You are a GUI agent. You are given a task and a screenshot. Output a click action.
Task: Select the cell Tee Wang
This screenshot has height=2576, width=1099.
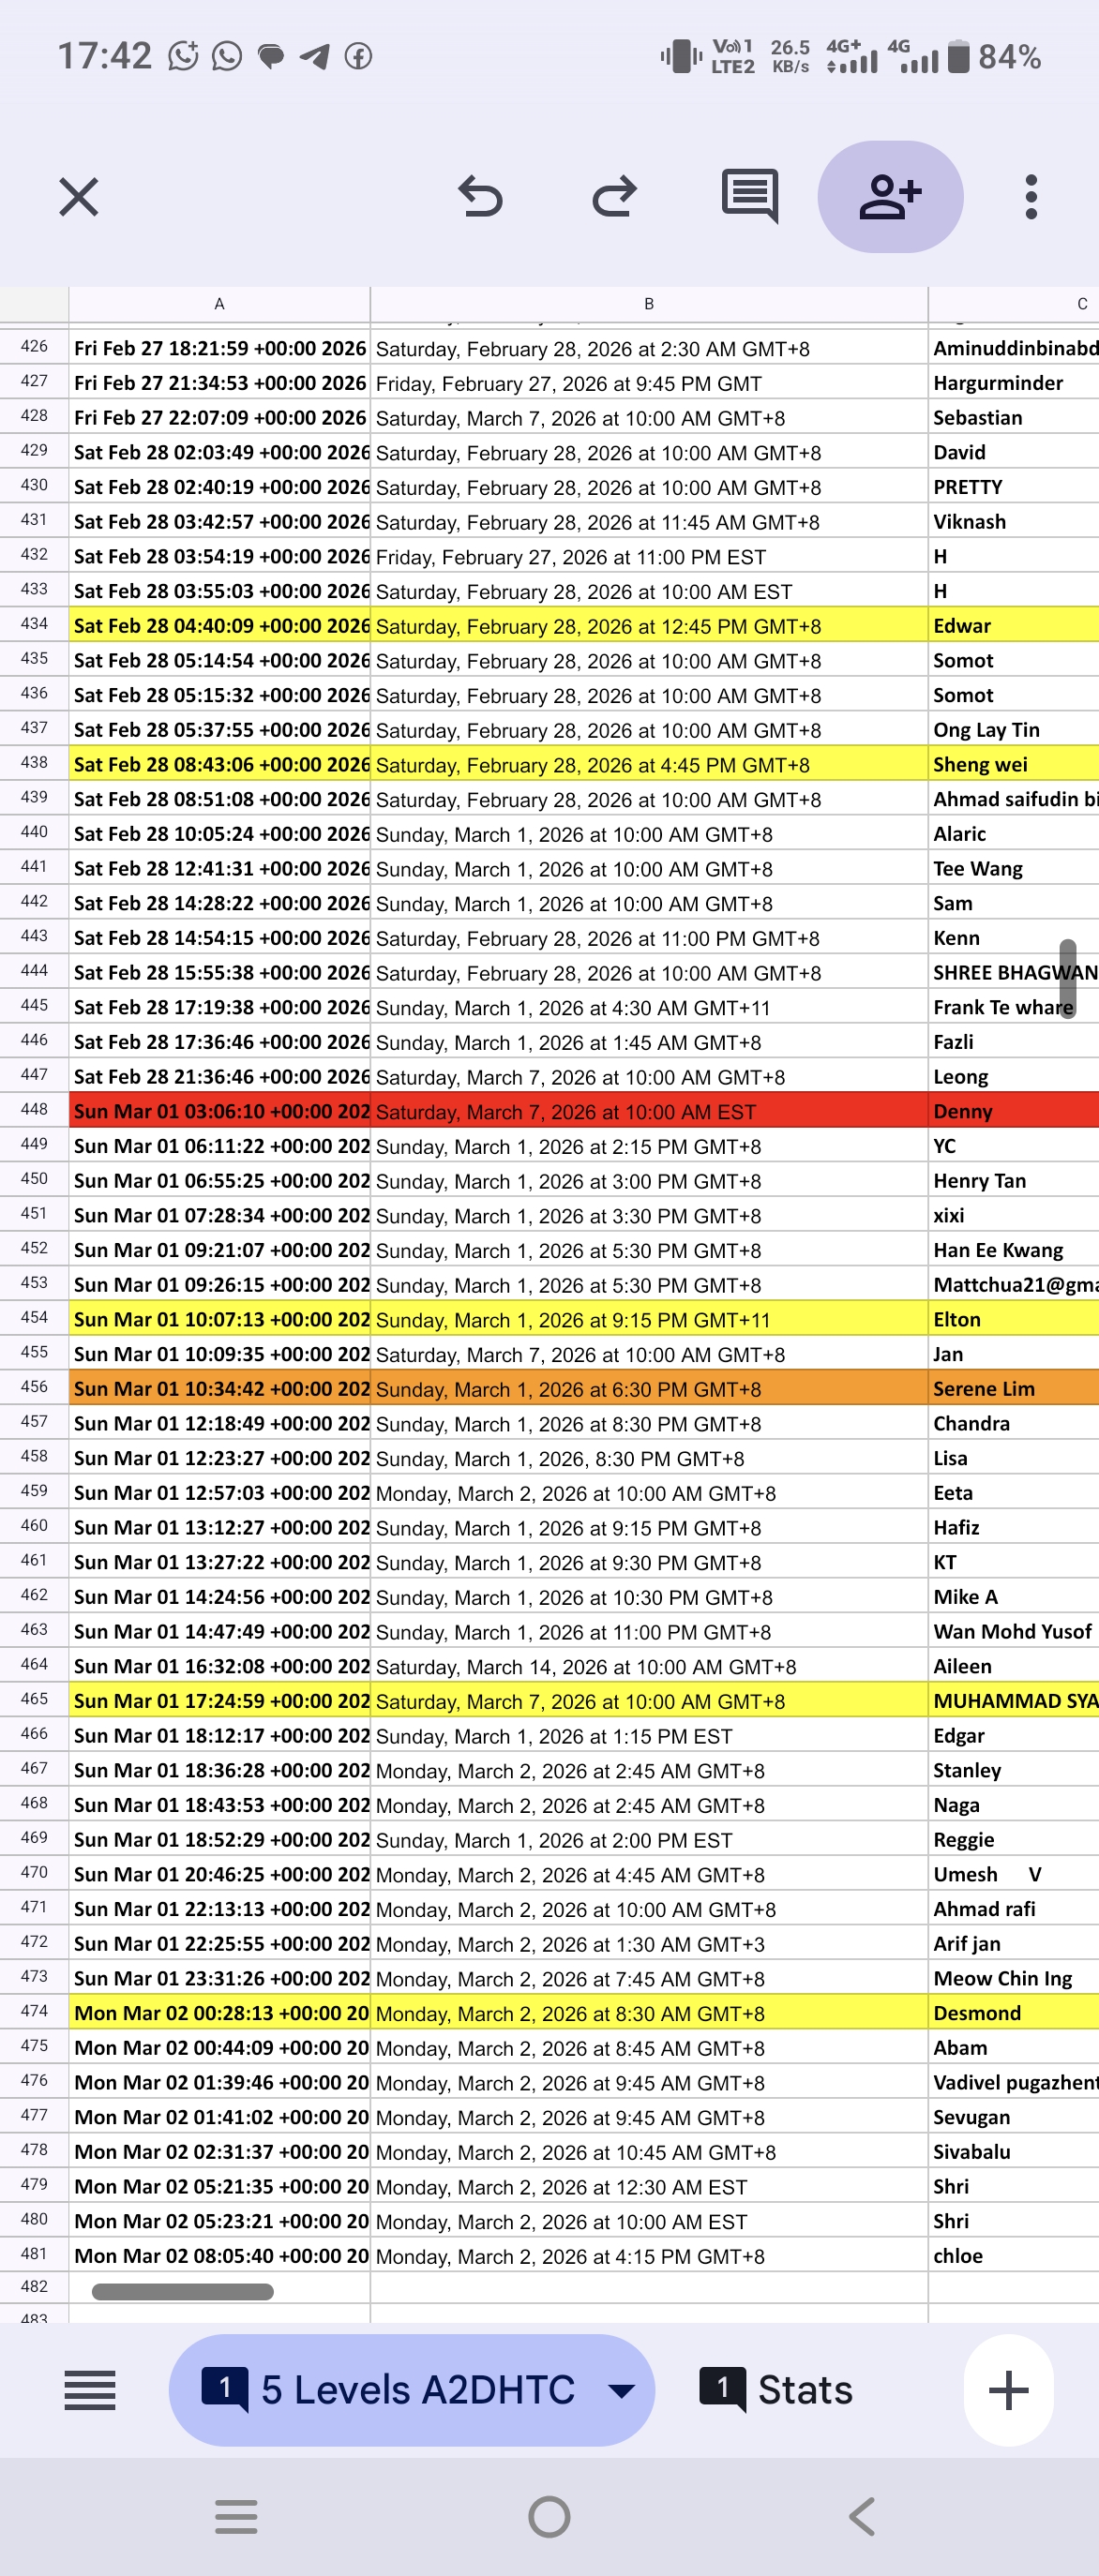[x=1014, y=868]
